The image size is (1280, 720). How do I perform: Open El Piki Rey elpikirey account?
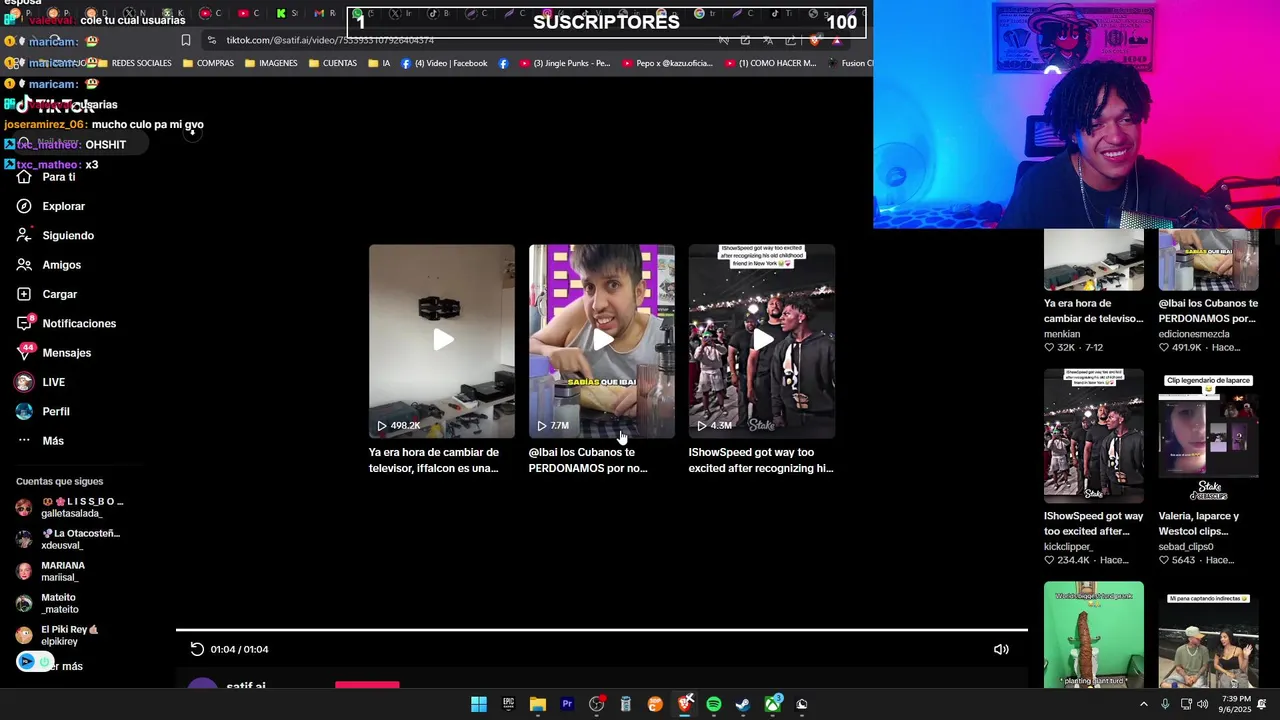pyautogui.click(x=57, y=635)
